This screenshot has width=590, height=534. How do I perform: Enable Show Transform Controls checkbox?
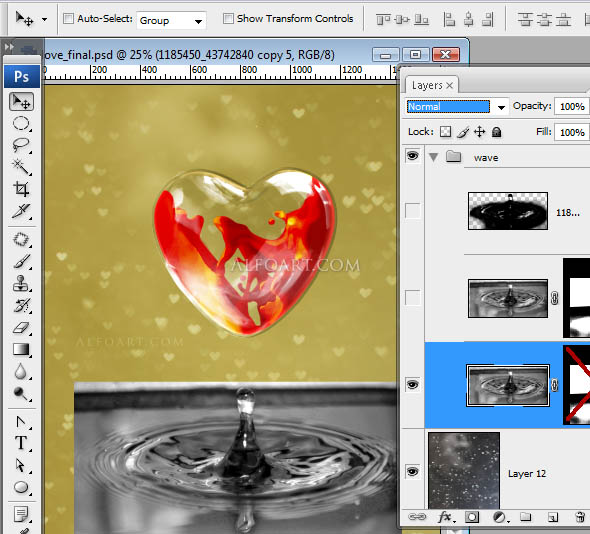(228, 18)
